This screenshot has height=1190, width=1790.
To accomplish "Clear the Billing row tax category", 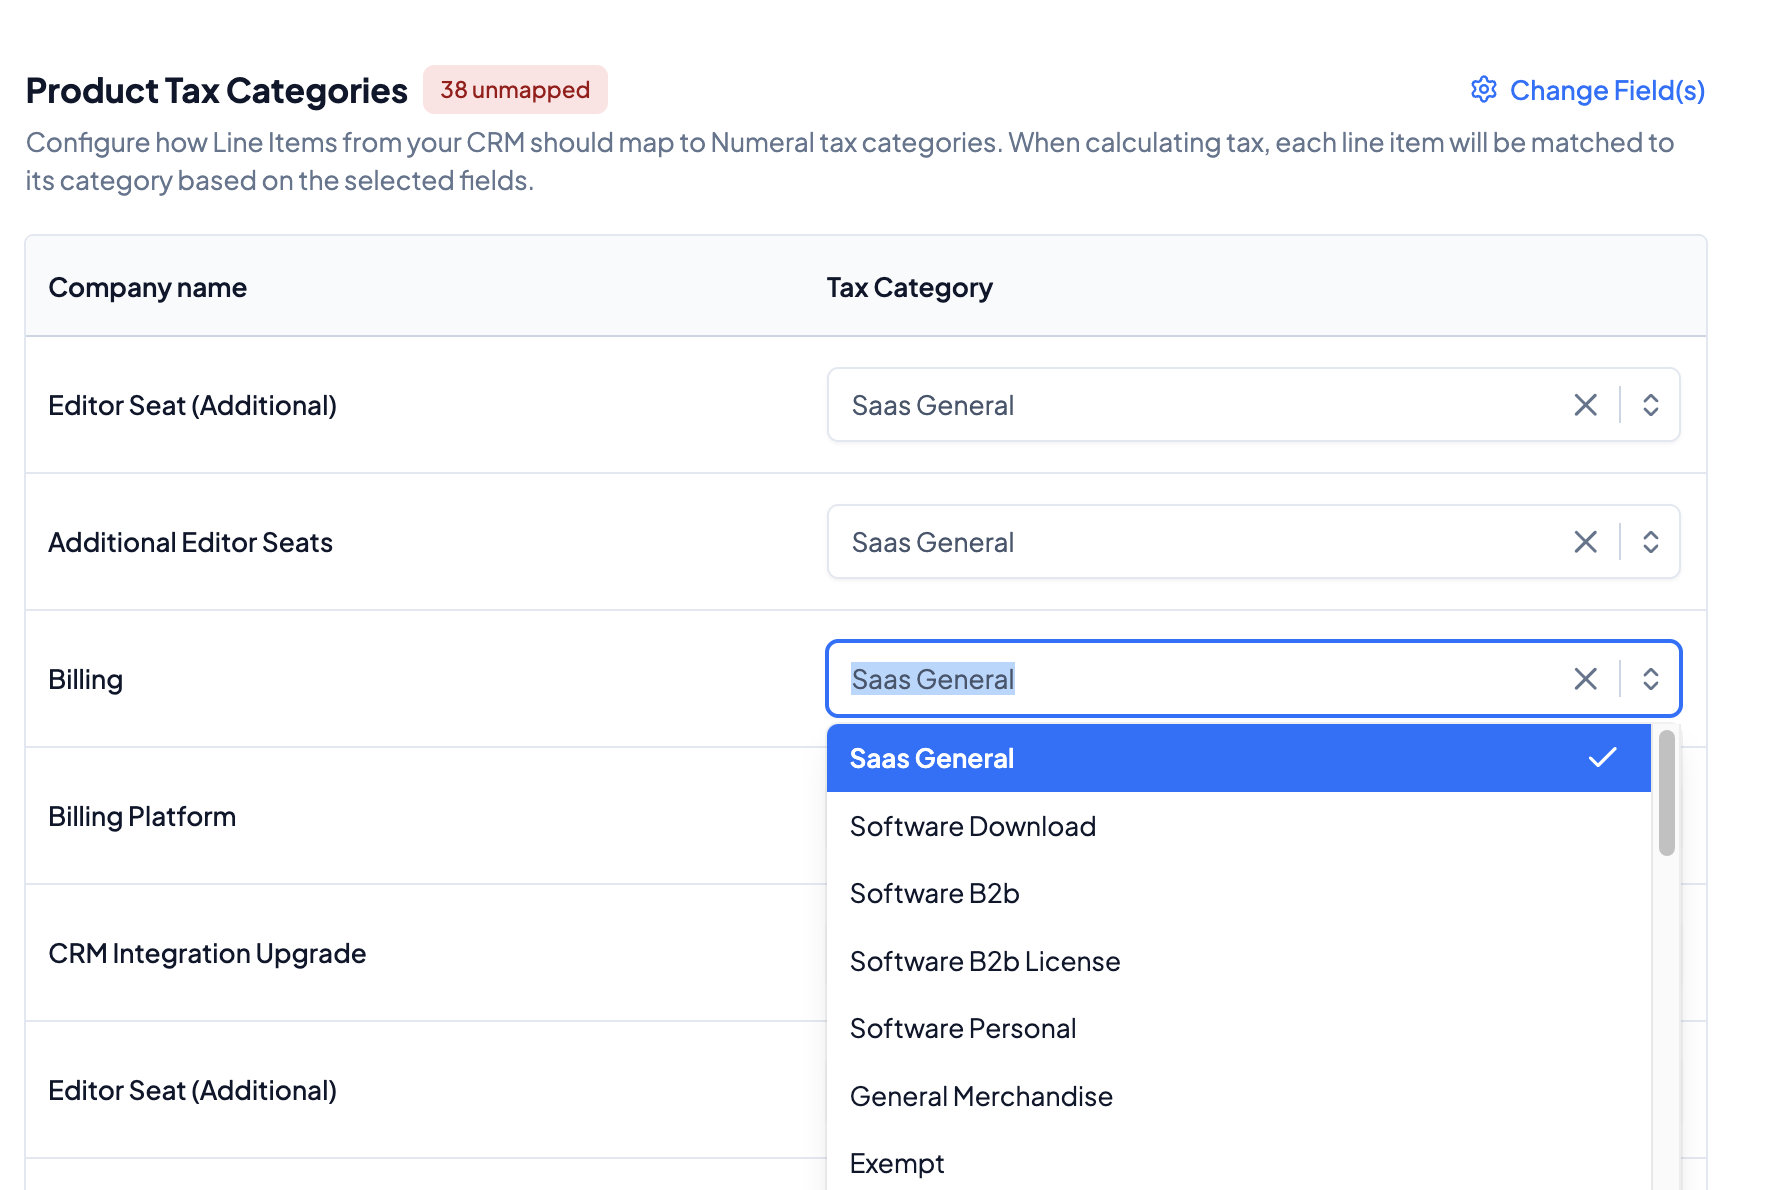I will [x=1586, y=679].
